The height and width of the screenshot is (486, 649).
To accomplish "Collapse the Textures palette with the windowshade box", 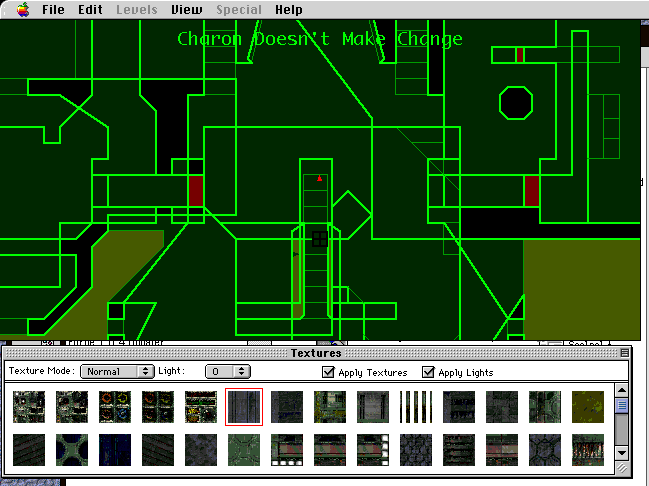I will 624,352.
